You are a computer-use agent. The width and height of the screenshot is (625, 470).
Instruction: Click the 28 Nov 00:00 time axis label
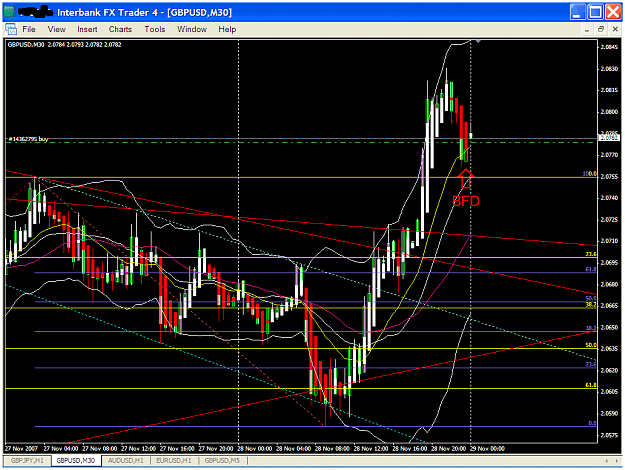click(x=254, y=448)
